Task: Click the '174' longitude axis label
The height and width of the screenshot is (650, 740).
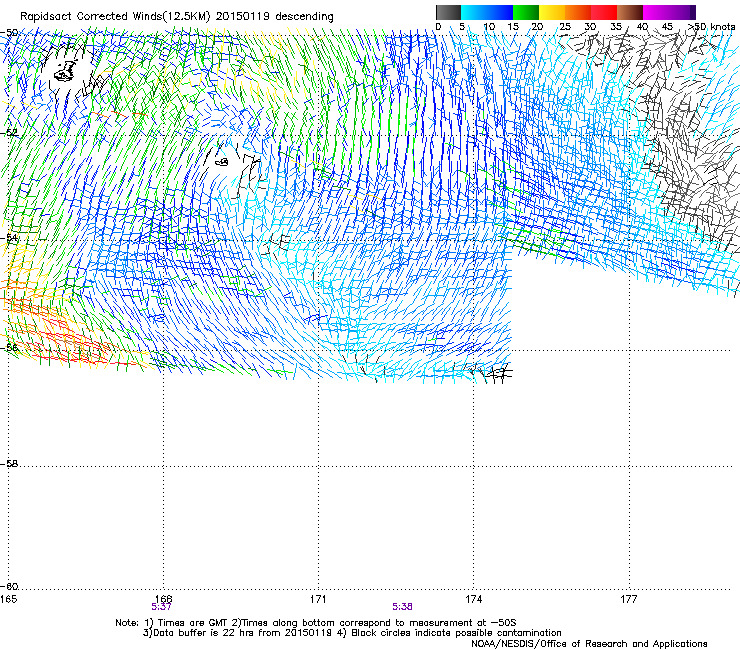Action: point(473,599)
